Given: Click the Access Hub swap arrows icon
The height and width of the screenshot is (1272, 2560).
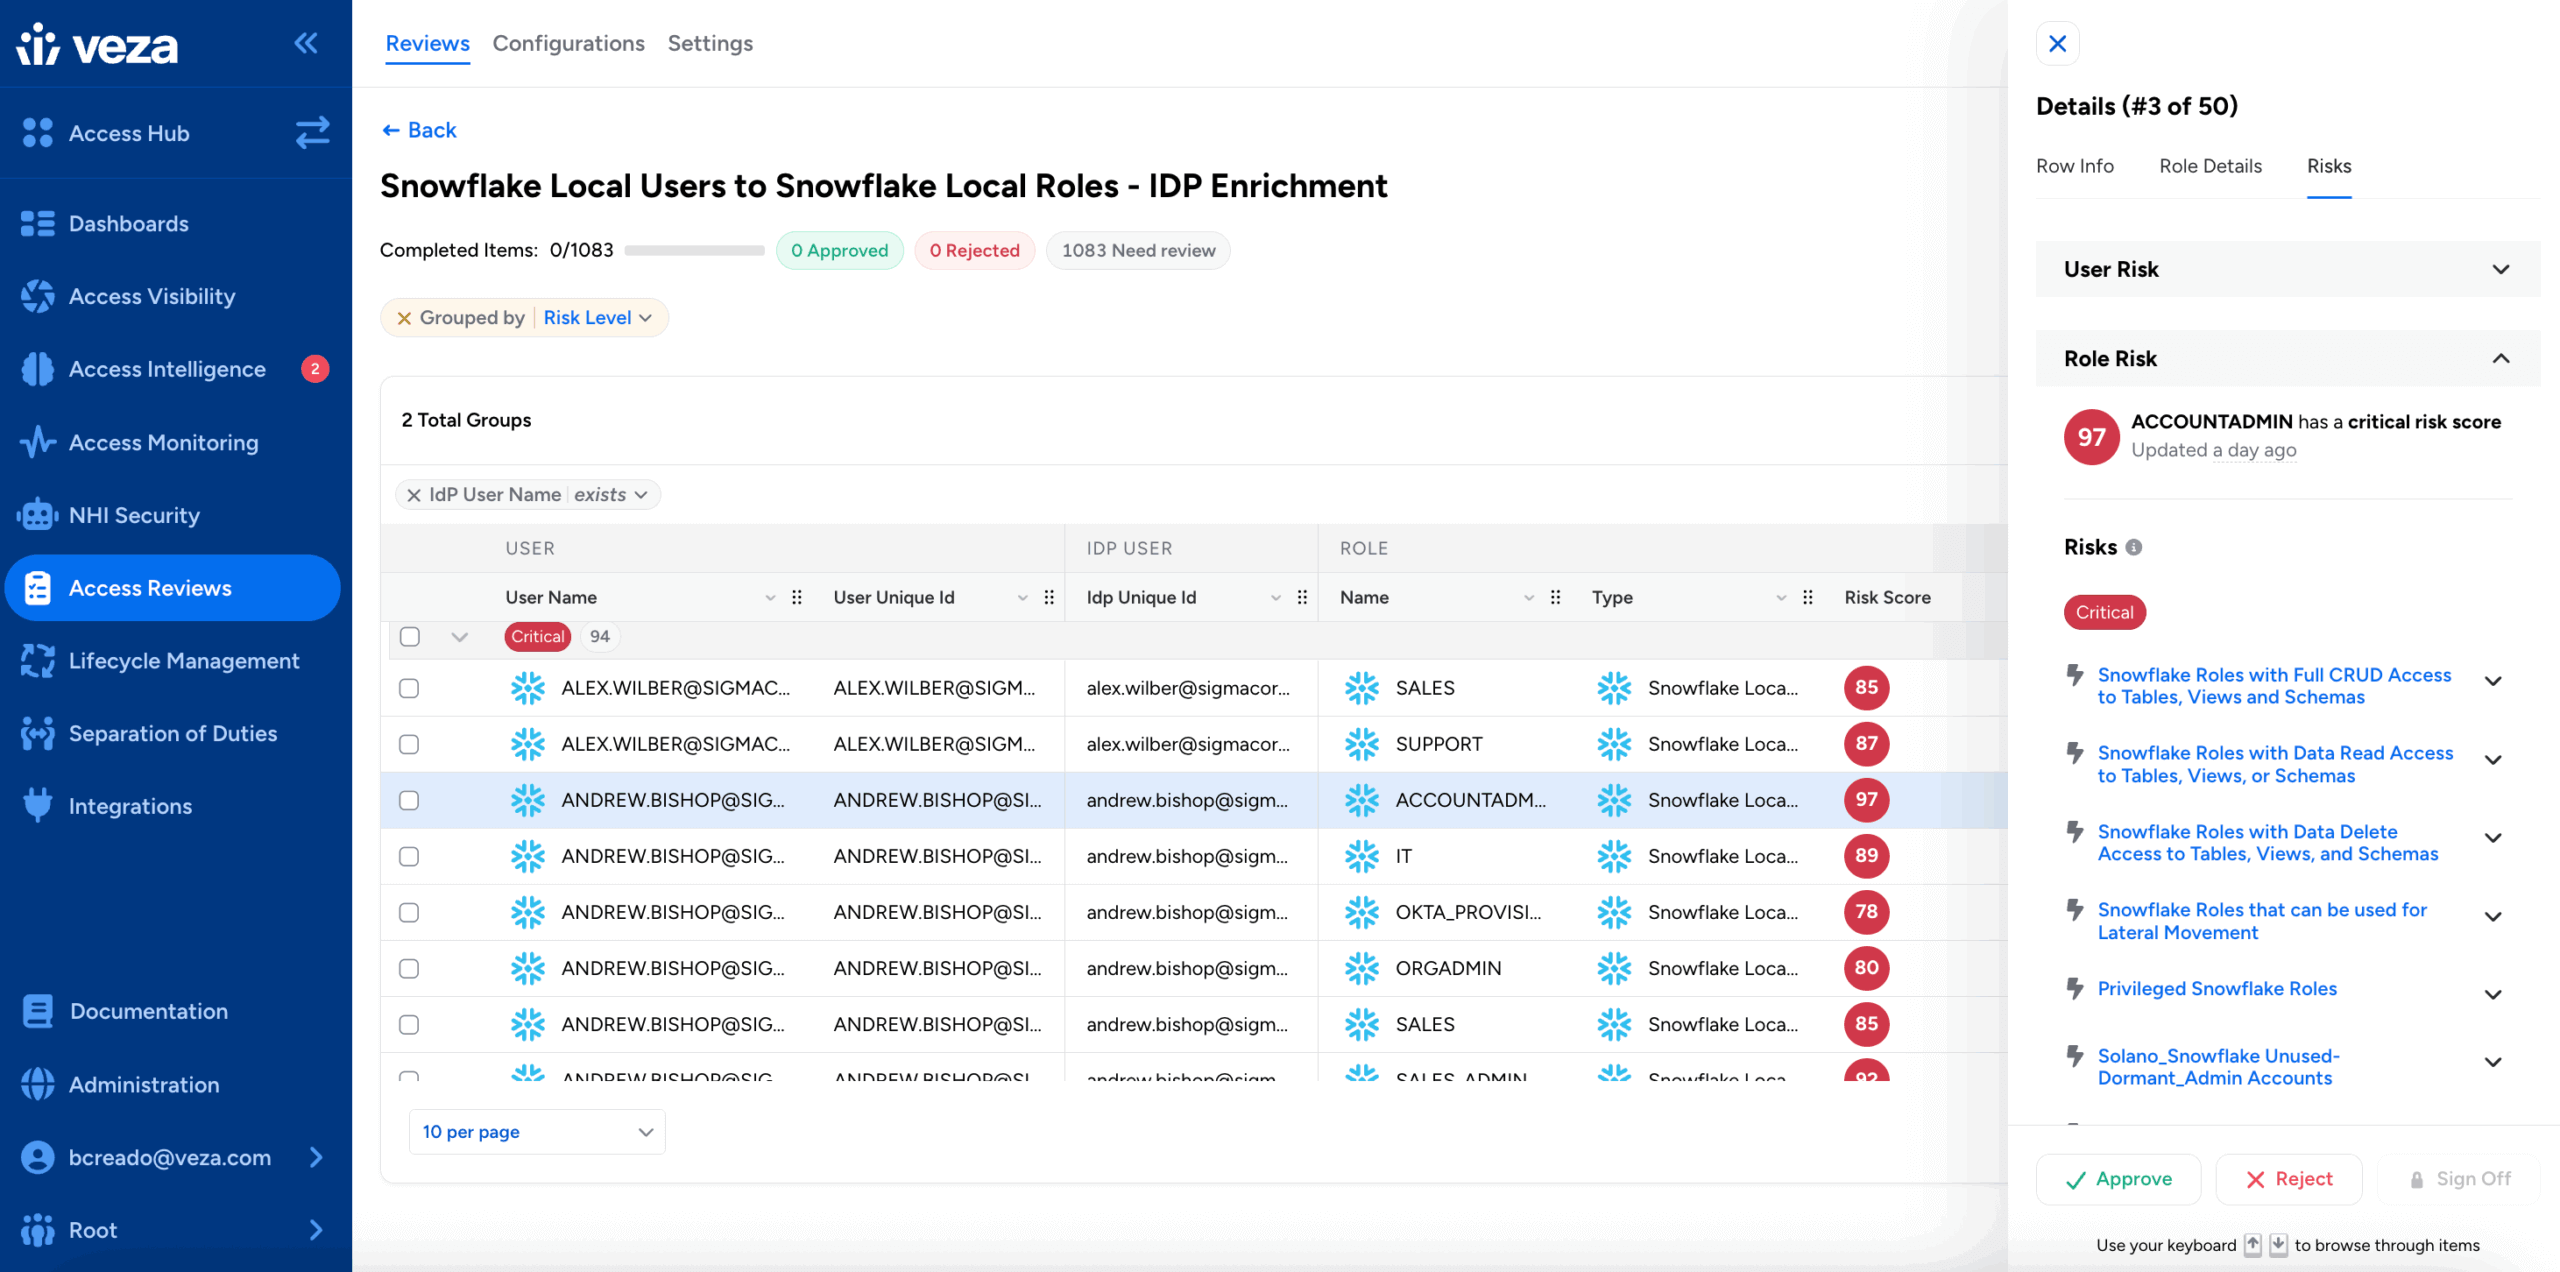Looking at the screenshot, I should (312, 133).
